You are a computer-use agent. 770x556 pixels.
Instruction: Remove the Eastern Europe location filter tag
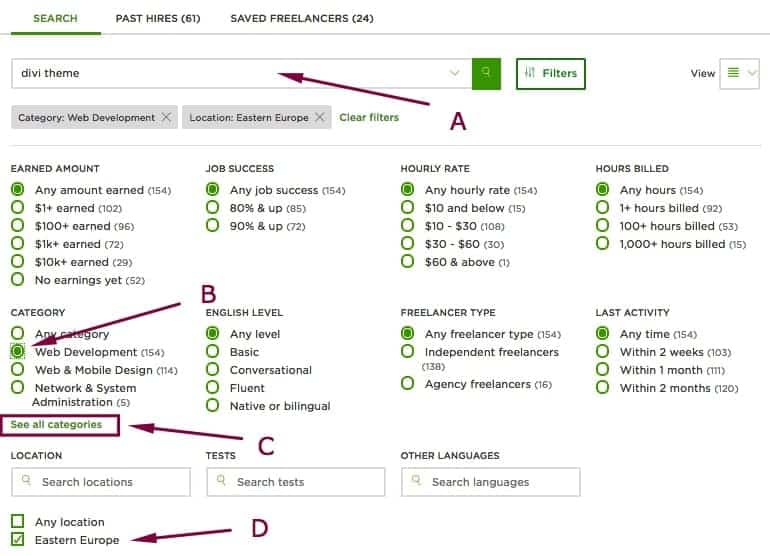[319, 117]
